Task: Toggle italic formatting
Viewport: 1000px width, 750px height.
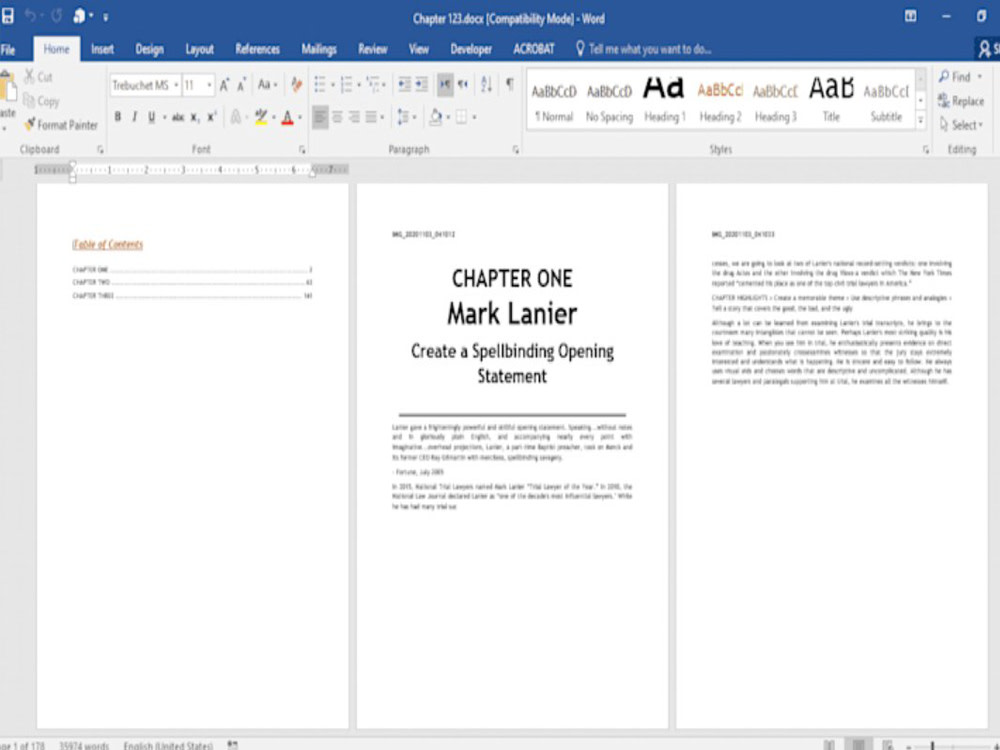Action: (135, 117)
